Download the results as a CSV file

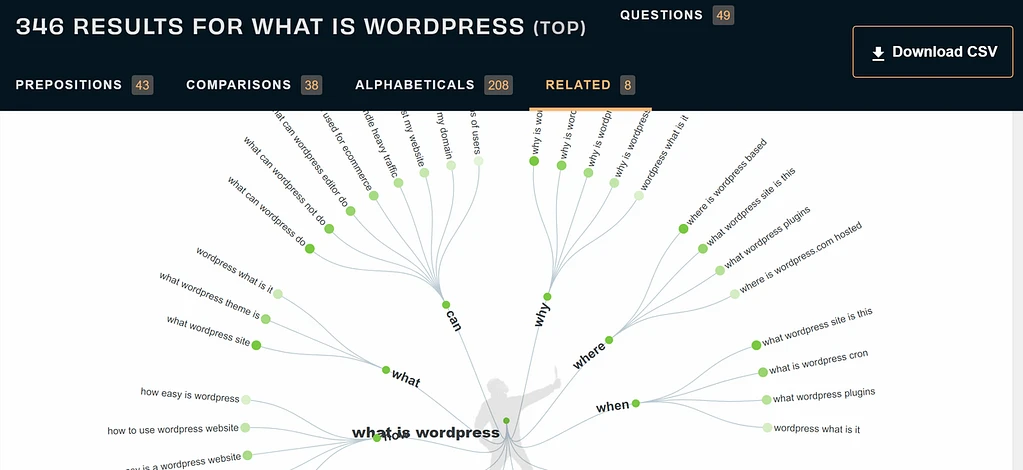click(x=932, y=52)
